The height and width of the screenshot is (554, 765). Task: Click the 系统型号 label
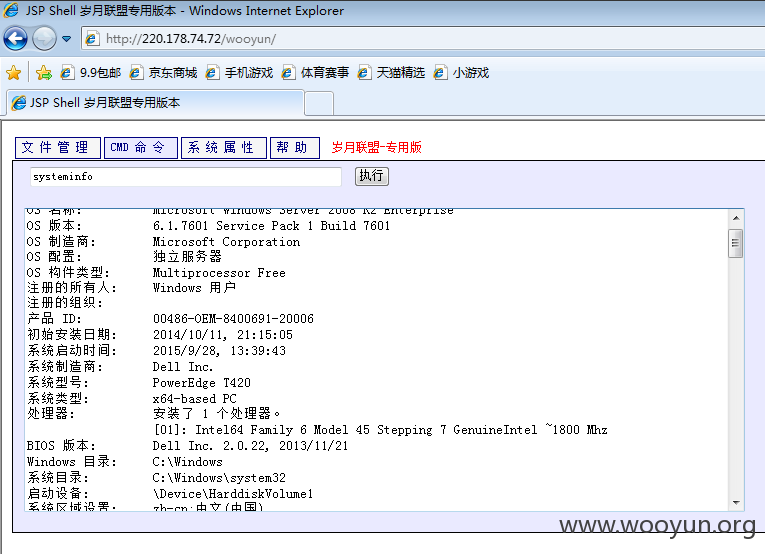[x=58, y=383]
